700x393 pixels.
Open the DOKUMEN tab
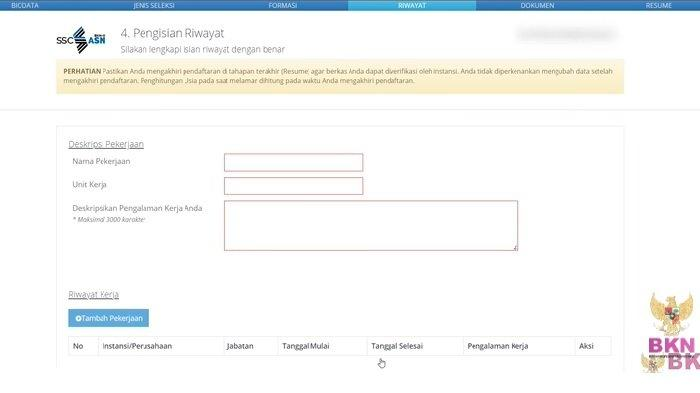(x=537, y=5)
